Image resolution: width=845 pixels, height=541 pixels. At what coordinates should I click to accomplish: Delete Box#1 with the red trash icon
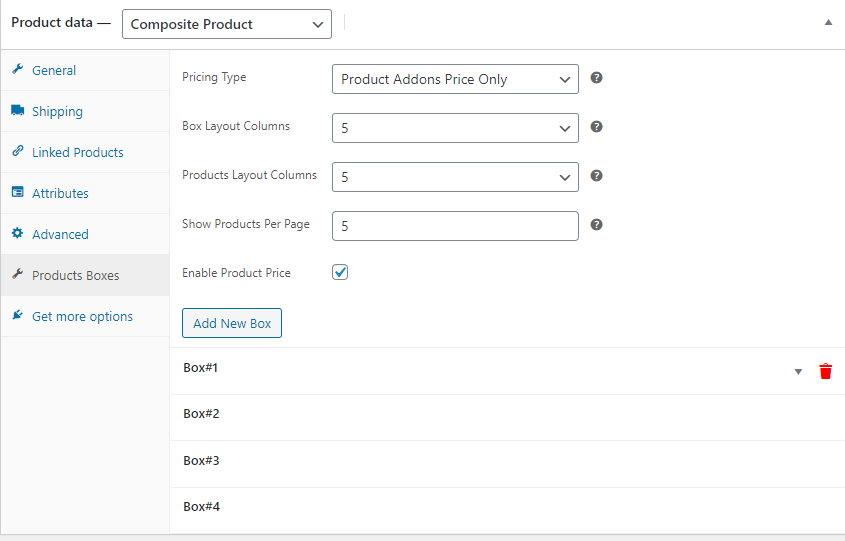(x=826, y=371)
